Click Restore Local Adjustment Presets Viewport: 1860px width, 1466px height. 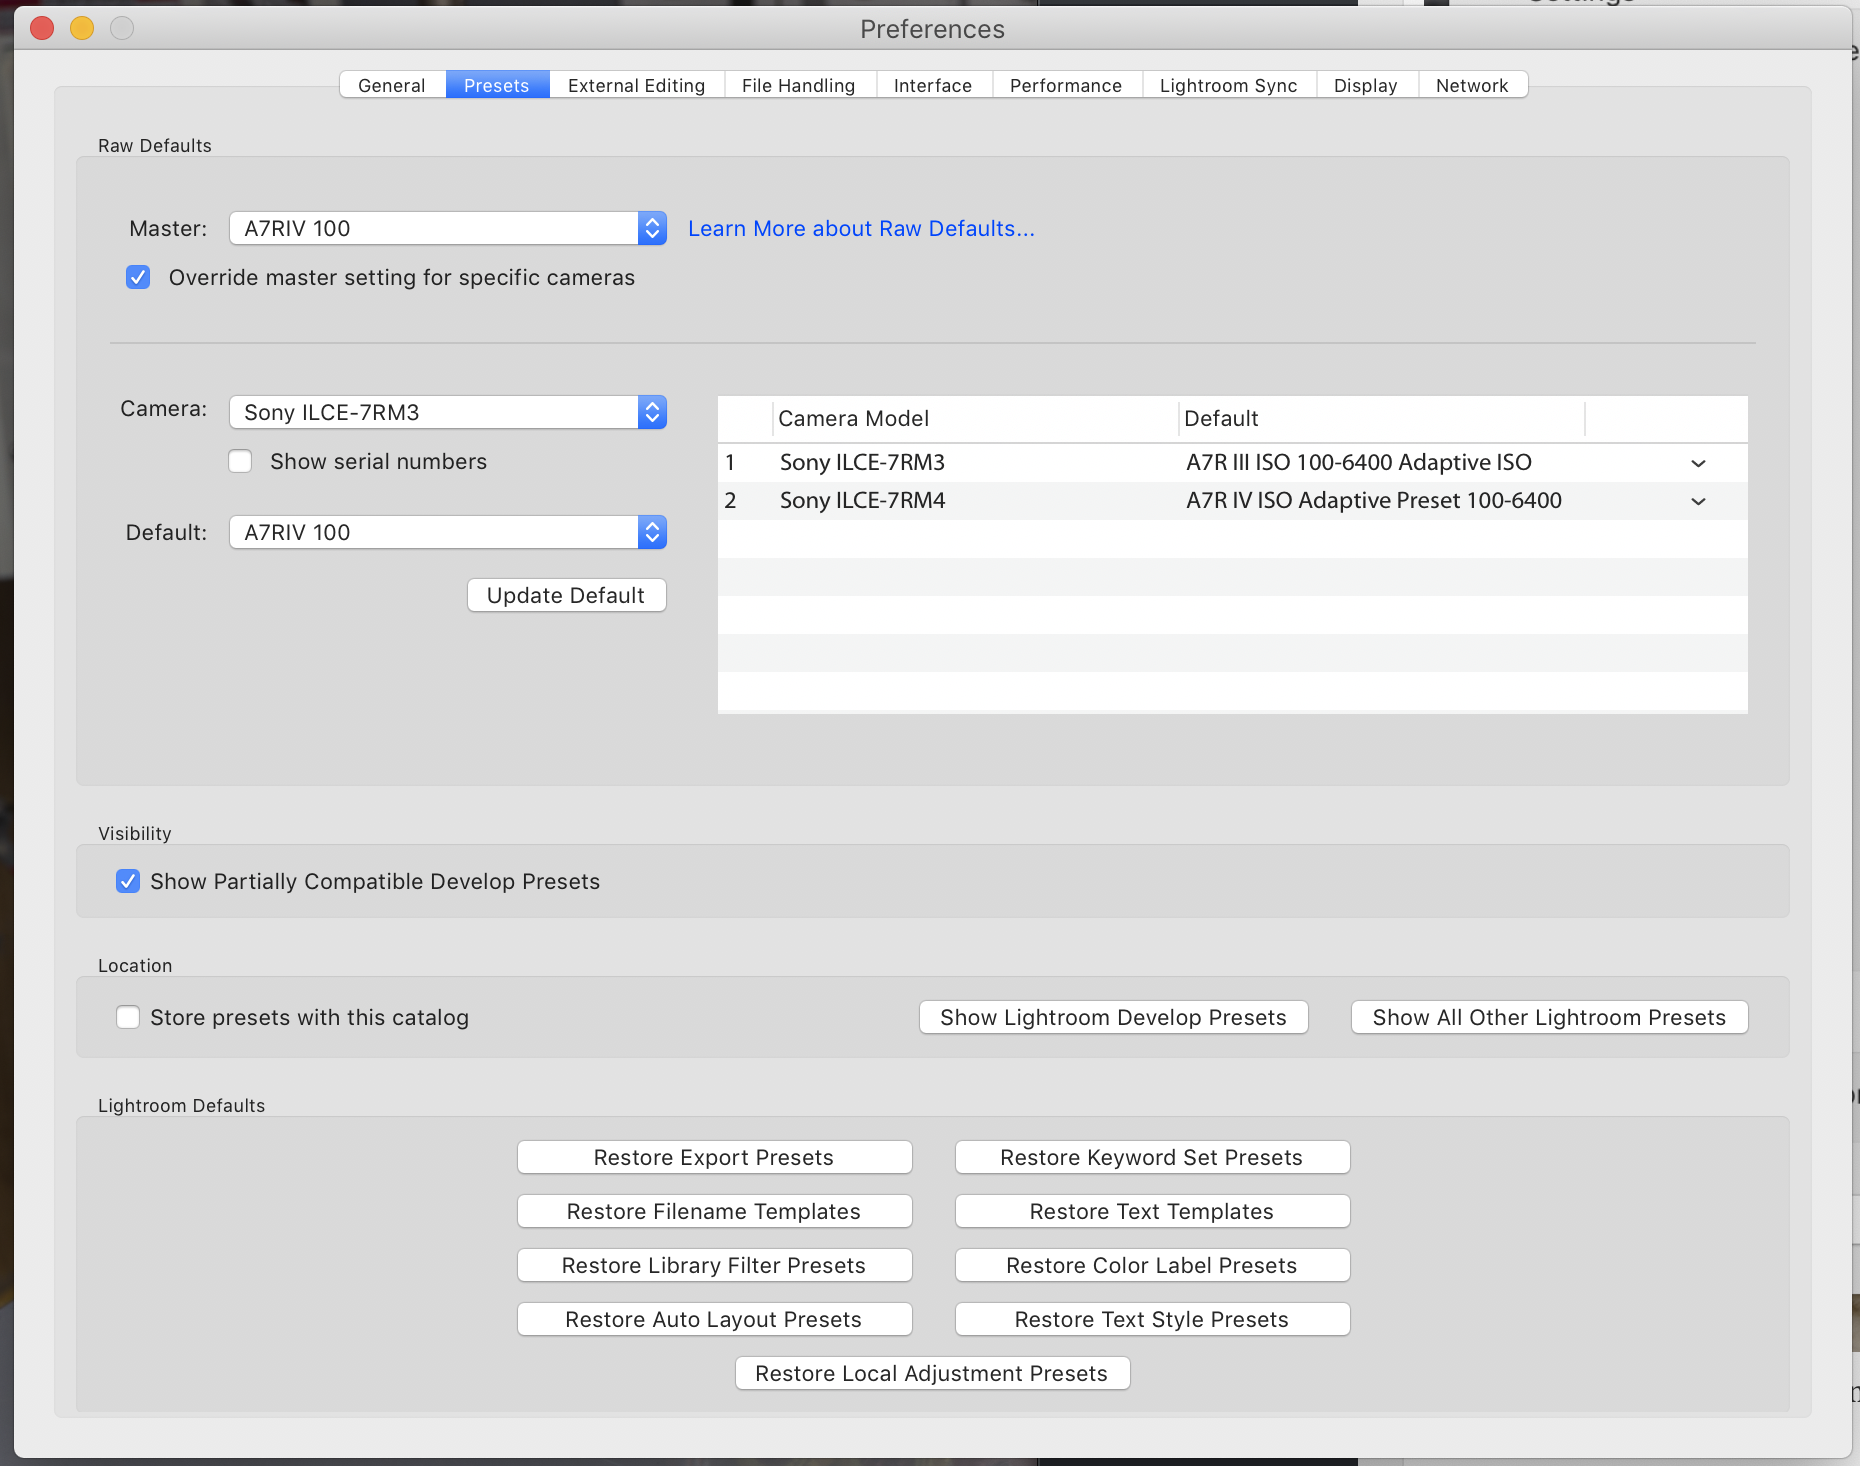tap(932, 1373)
